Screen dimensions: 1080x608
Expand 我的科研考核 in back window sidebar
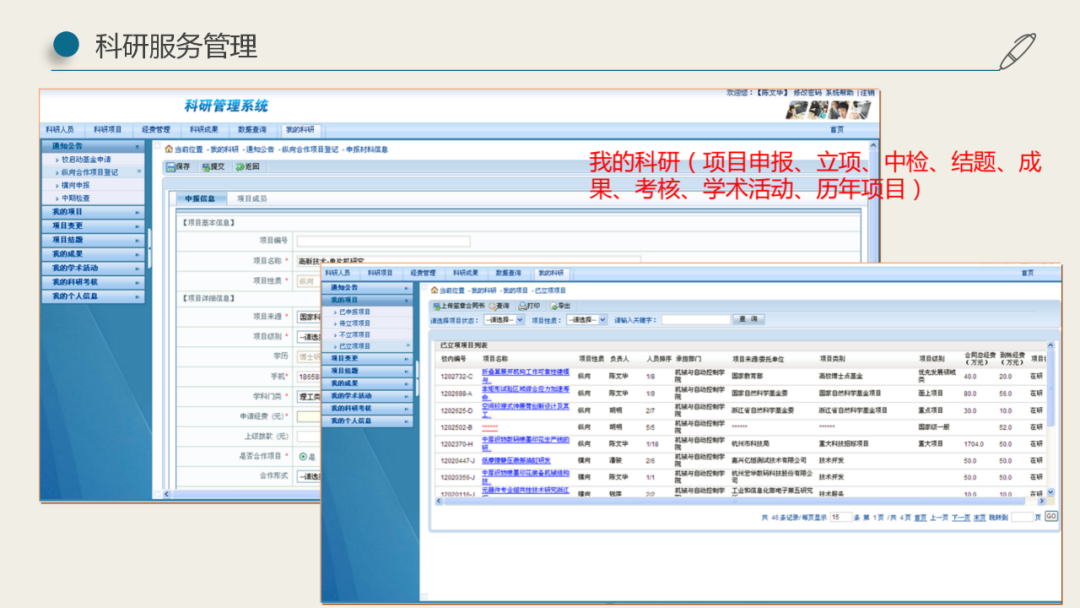click(x=92, y=282)
